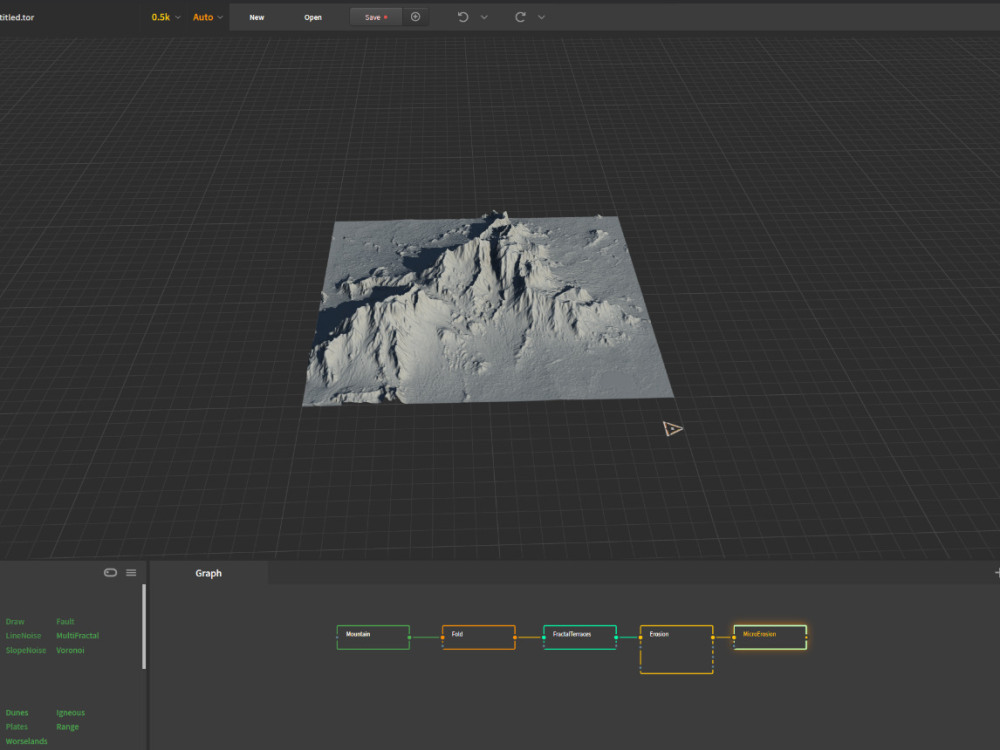Open the hamburger menu in the node toolbox

pyautogui.click(x=131, y=572)
